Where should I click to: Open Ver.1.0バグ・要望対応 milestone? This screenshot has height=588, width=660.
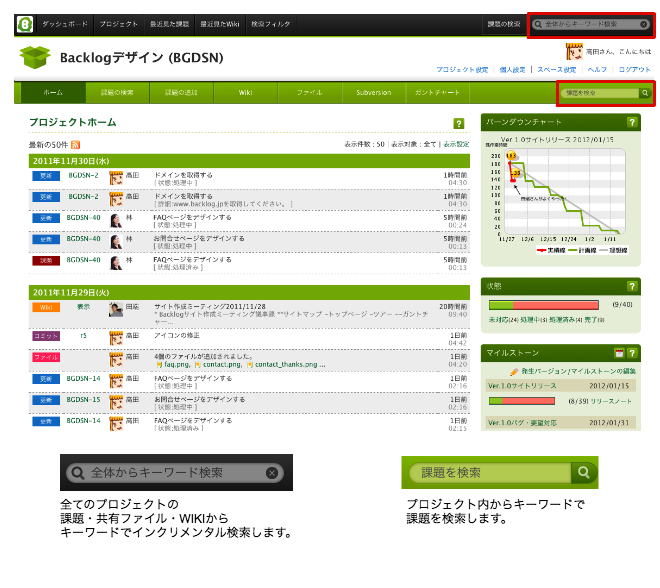tap(522, 423)
